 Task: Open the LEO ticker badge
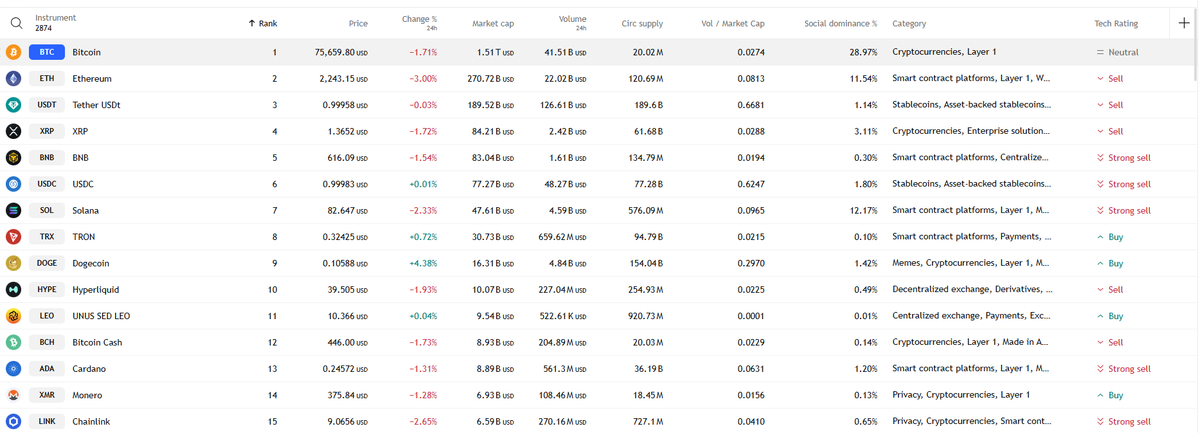click(x=47, y=316)
